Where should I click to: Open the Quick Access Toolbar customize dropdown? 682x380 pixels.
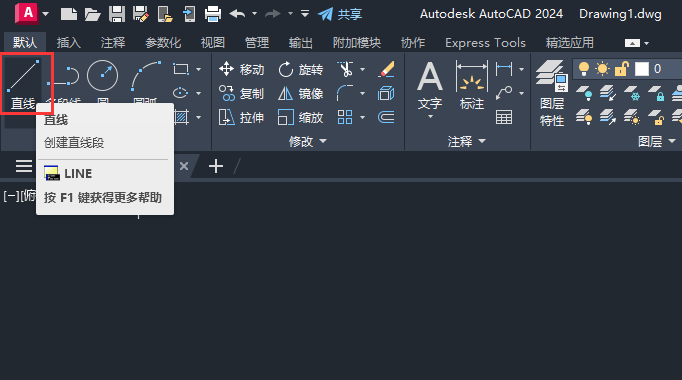(x=305, y=14)
